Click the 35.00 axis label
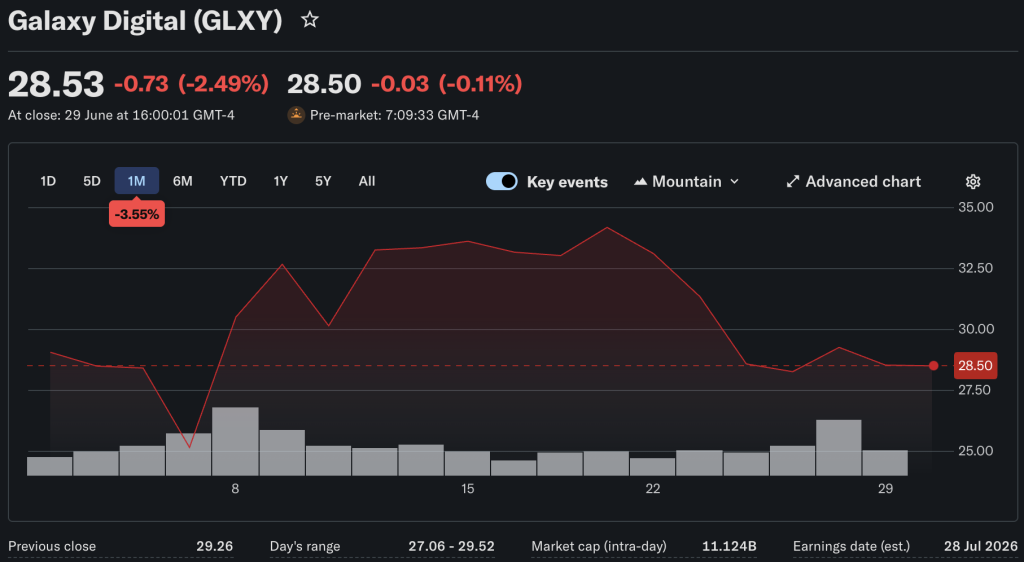1024x562 pixels. (975, 208)
